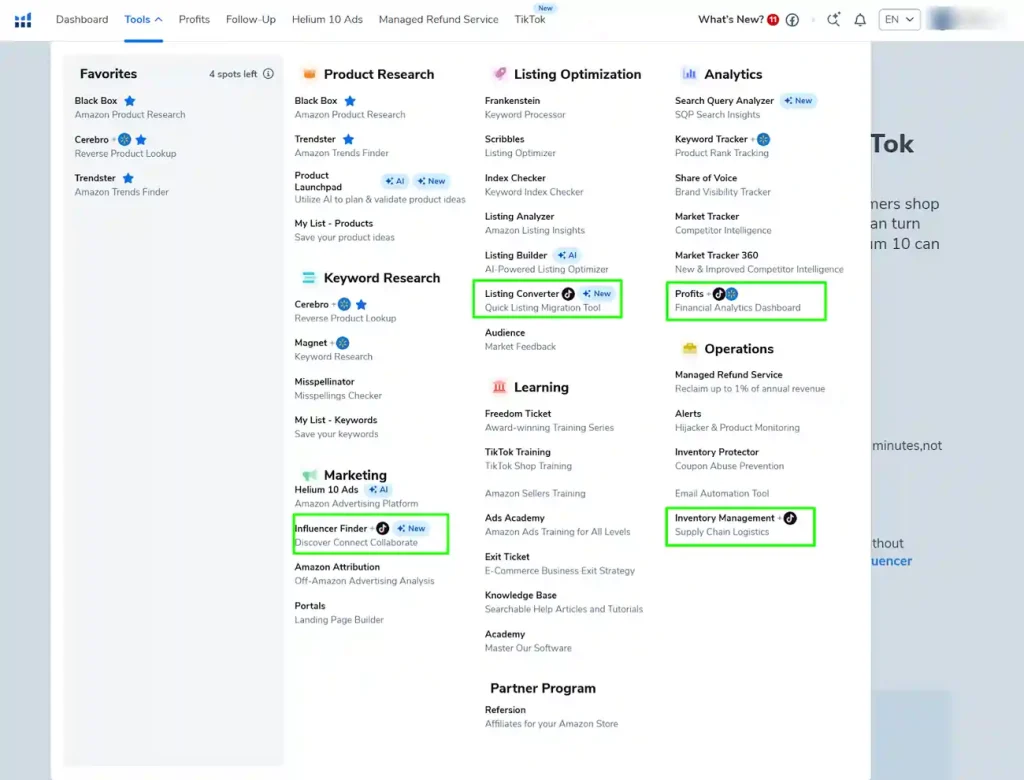Click TikTok icon beside Profits tool
Viewport: 1024px width, 780px height.
click(718, 294)
